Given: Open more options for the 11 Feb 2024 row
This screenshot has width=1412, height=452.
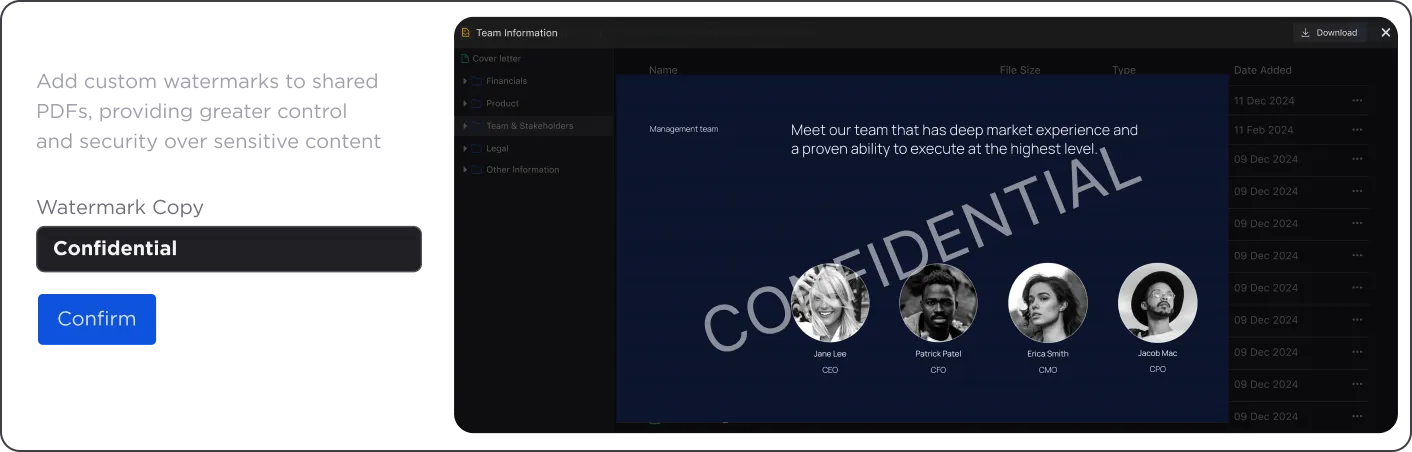Looking at the screenshot, I should click(x=1357, y=130).
